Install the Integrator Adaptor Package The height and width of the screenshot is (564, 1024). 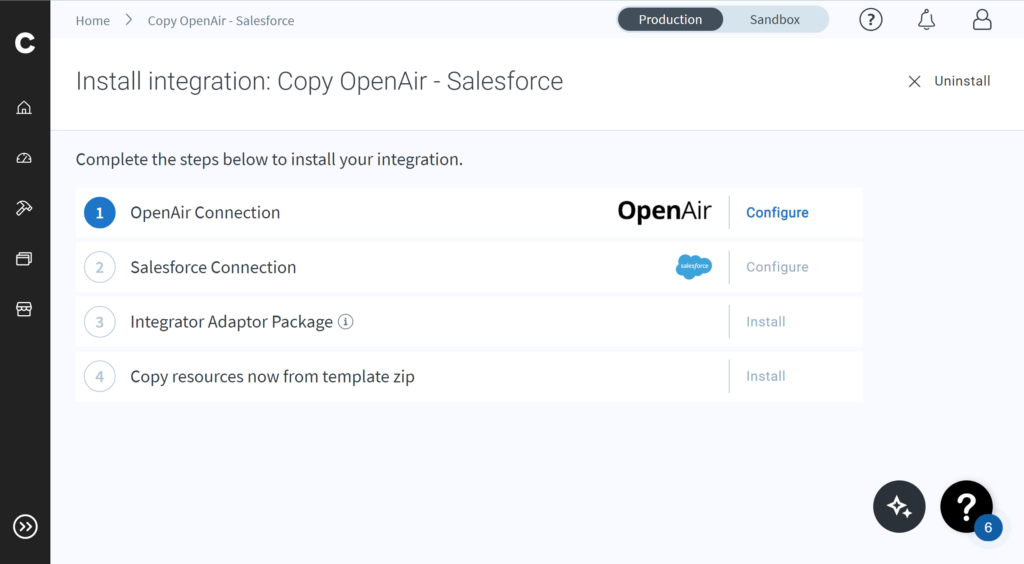765,322
